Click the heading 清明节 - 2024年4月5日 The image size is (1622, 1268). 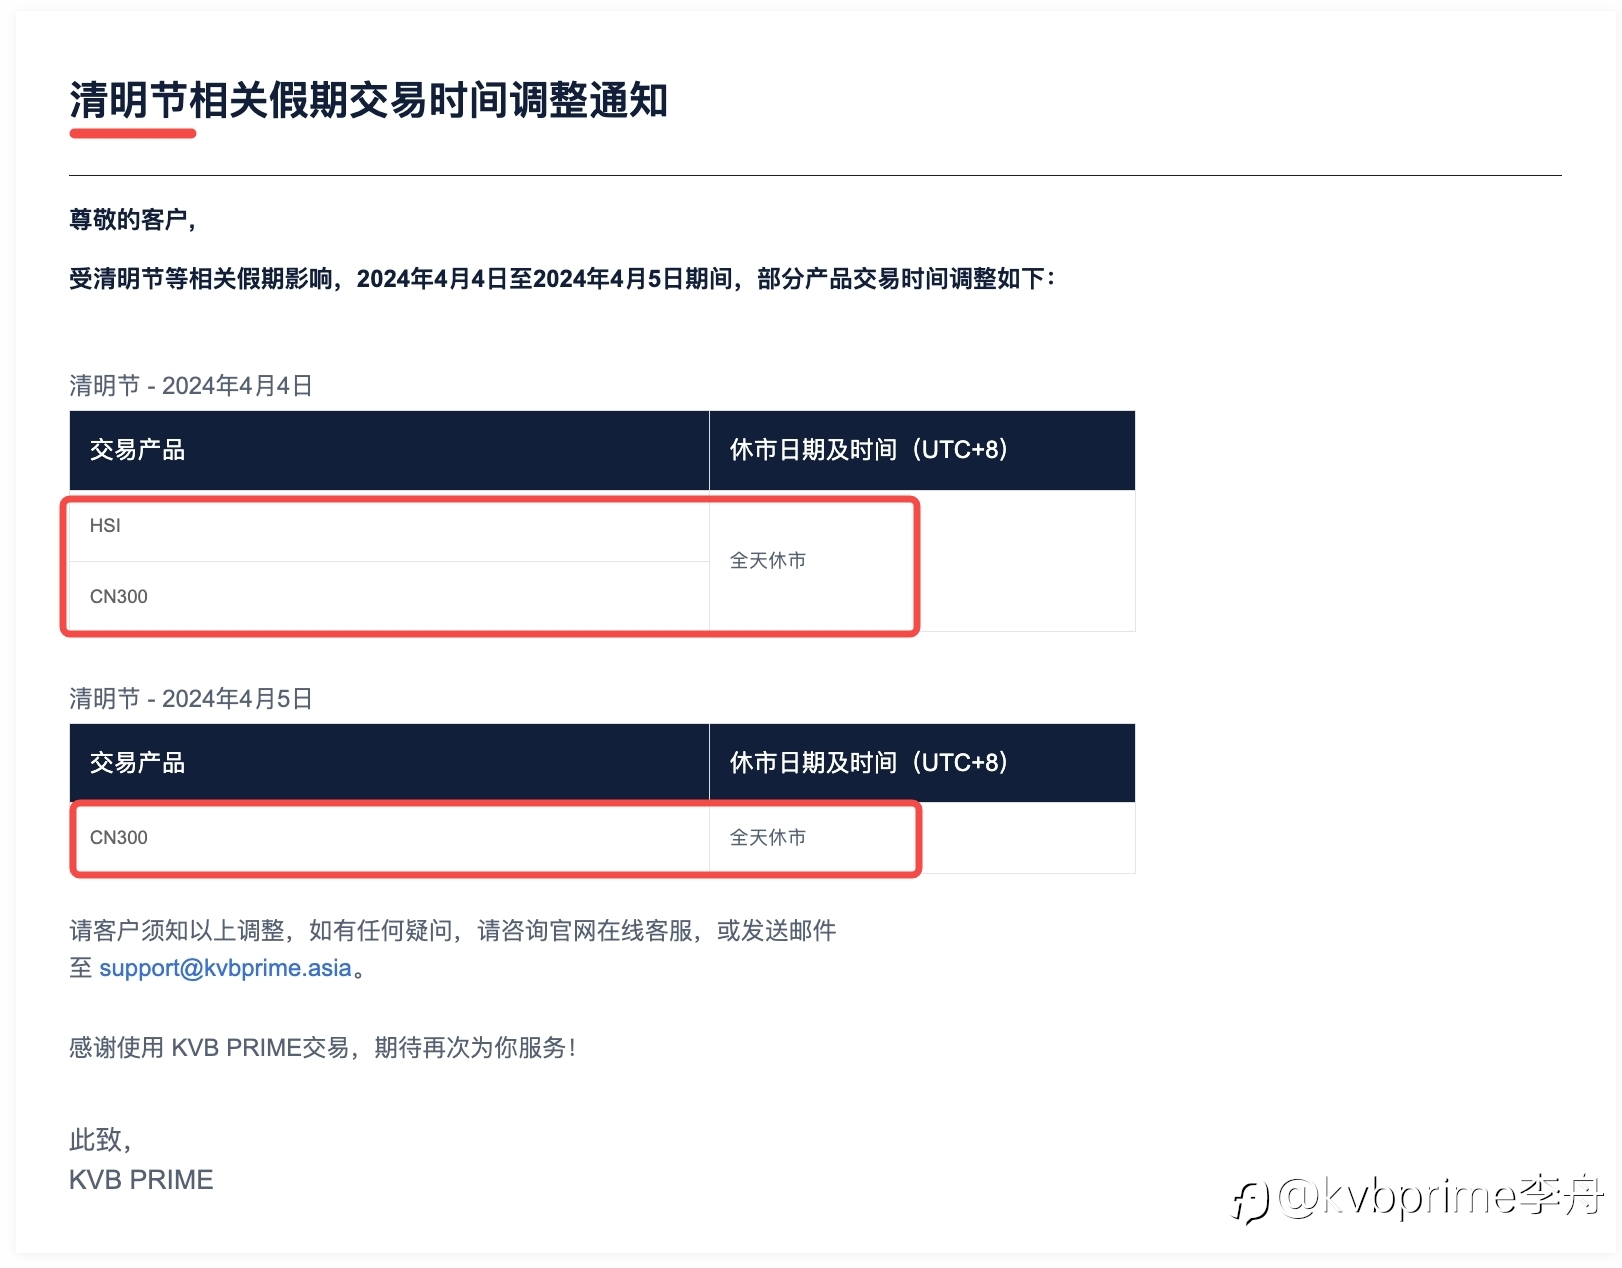pos(191,699)
